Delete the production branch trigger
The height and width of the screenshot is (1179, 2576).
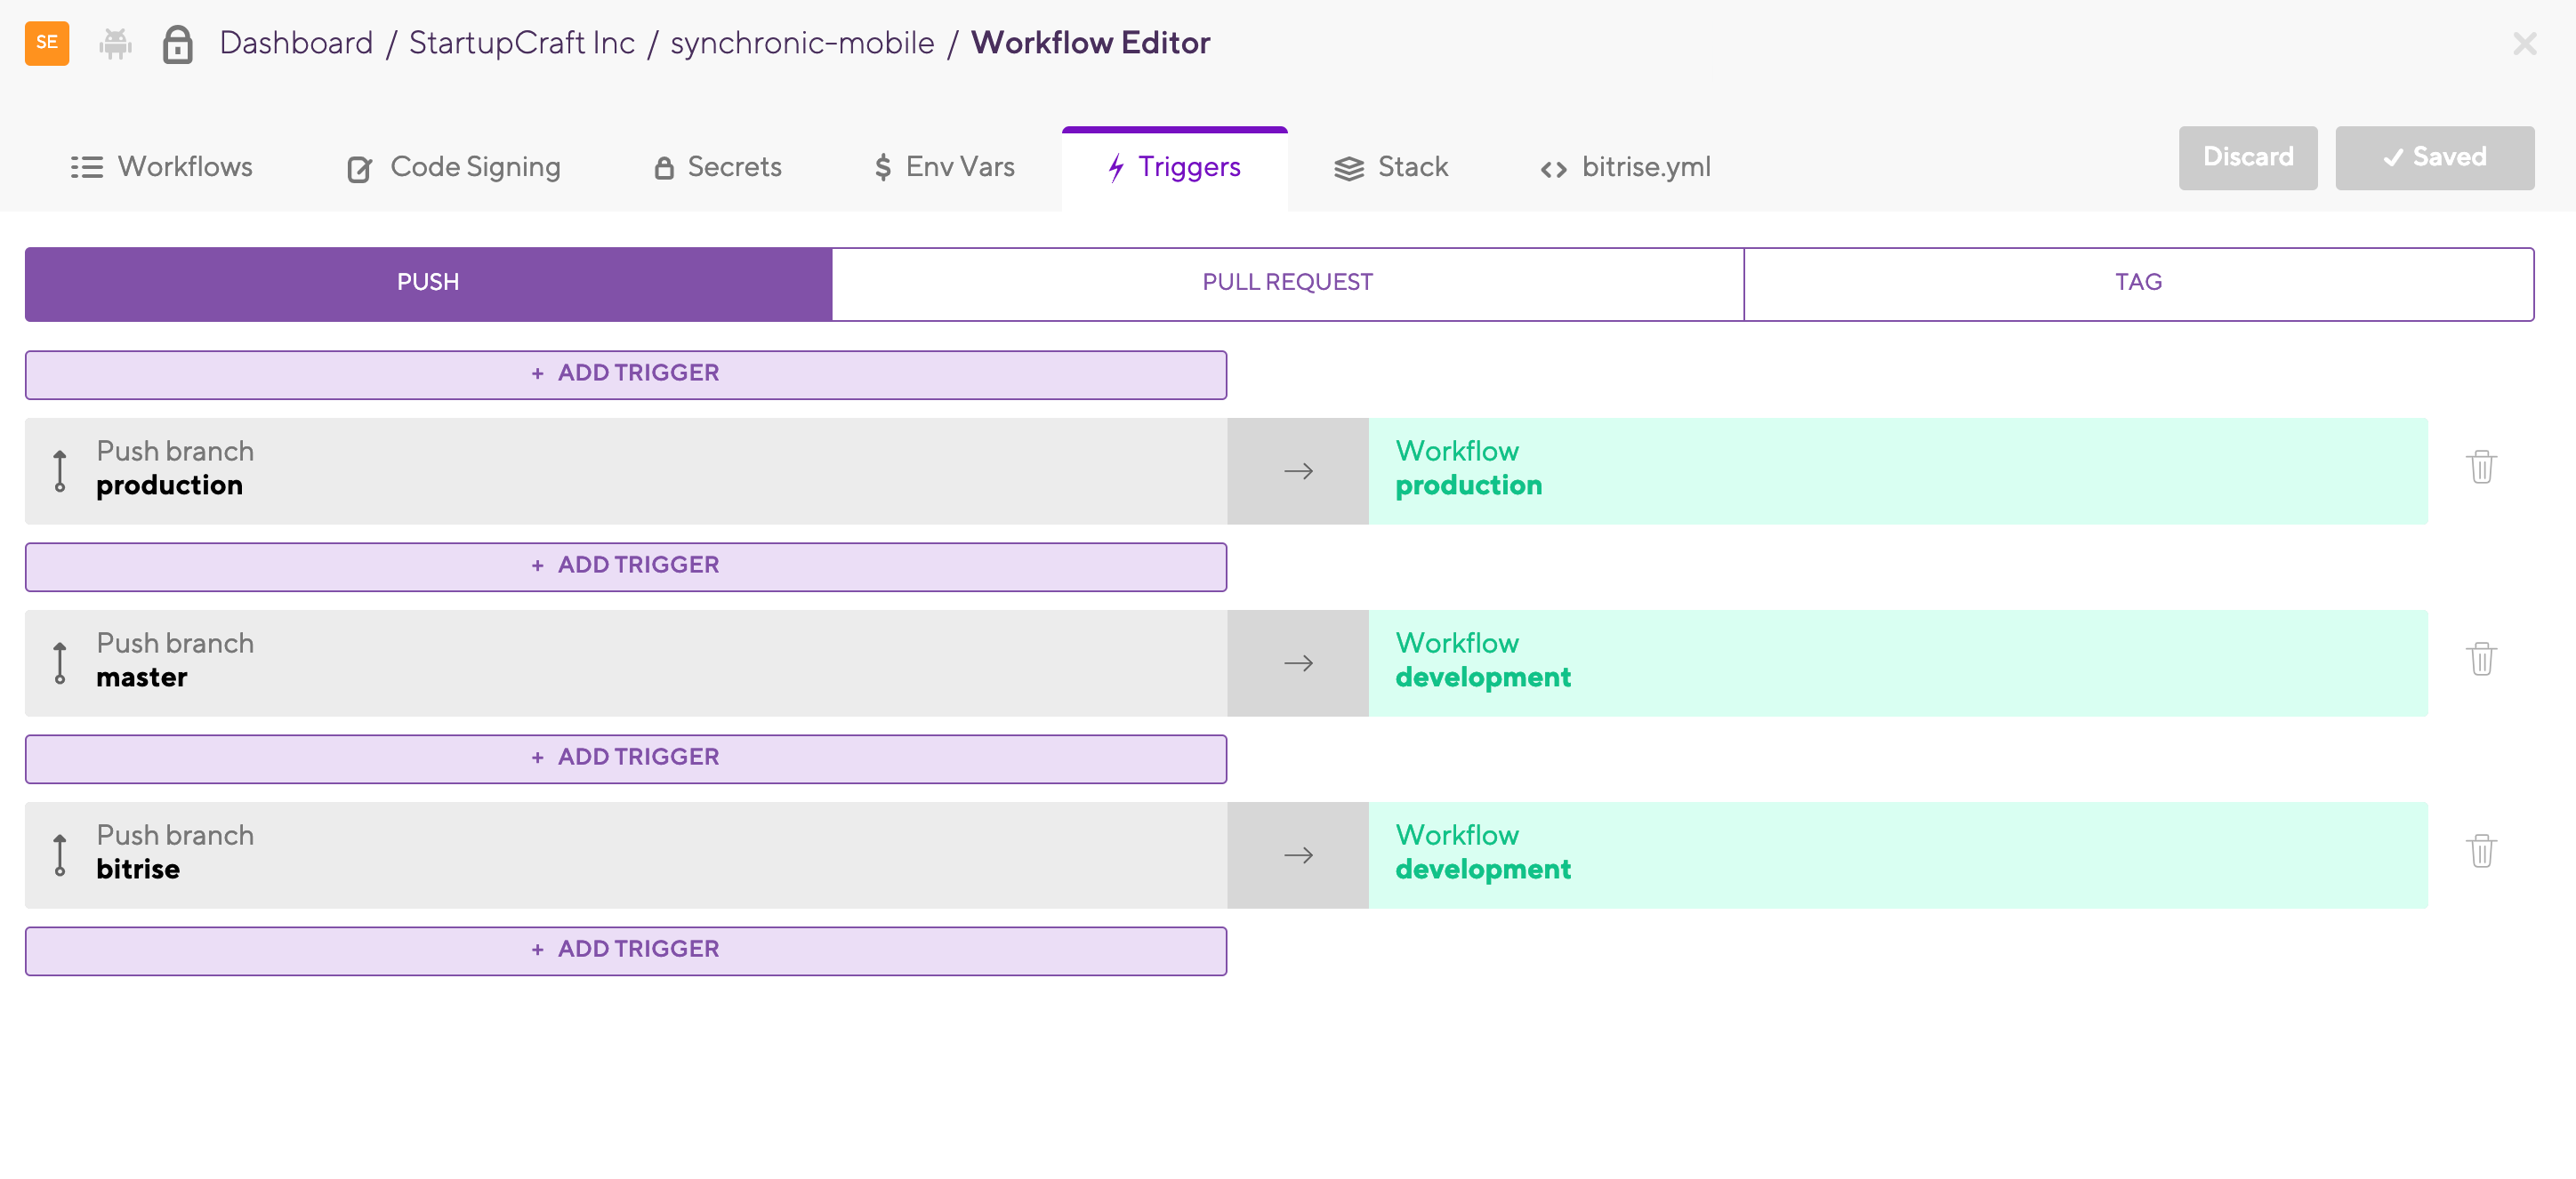[2483, 467]
